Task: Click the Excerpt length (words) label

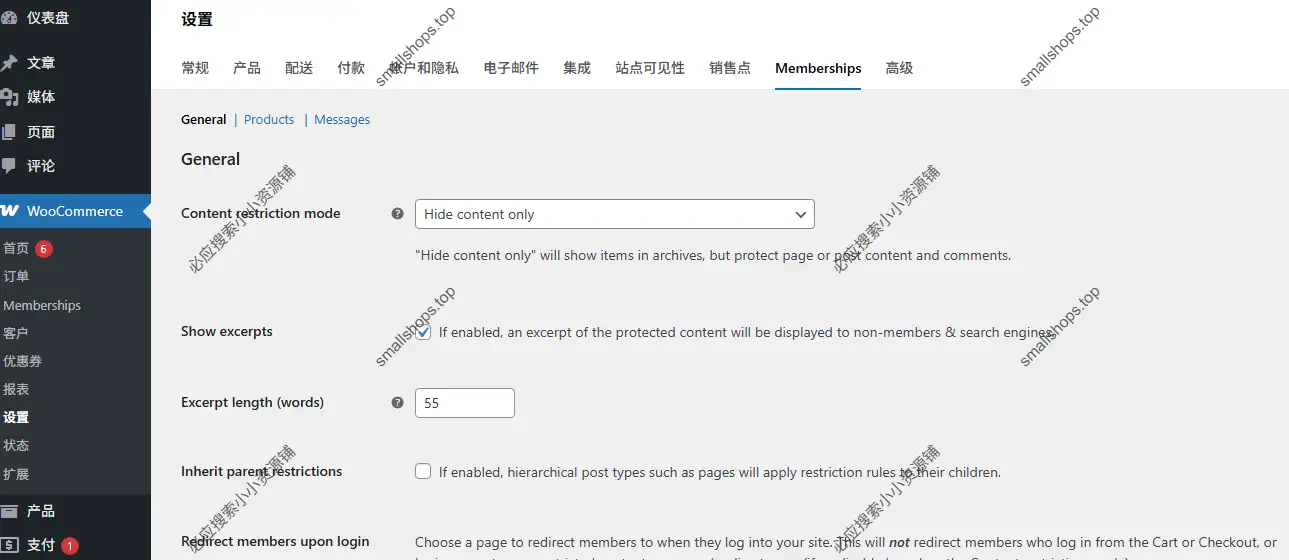Action: tap(253, 402)
